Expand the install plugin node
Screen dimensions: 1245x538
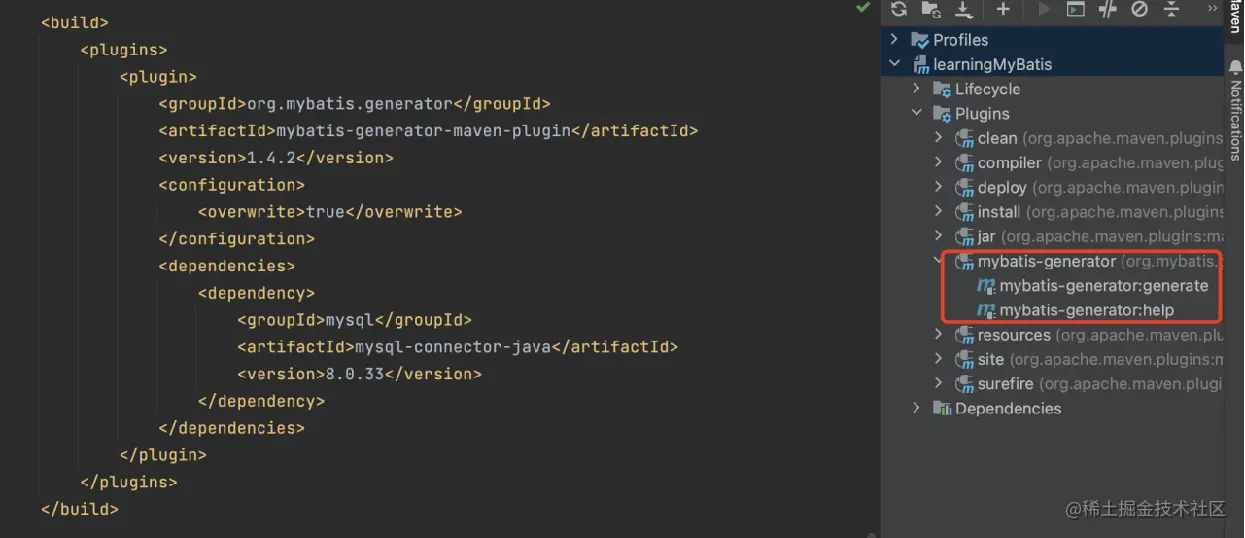938,211
